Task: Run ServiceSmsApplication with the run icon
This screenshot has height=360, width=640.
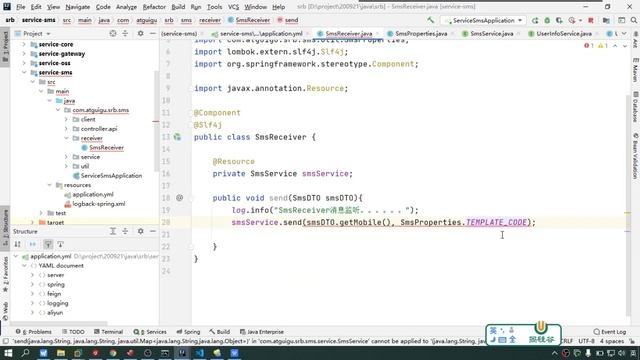Action: [x=535, y=20]
